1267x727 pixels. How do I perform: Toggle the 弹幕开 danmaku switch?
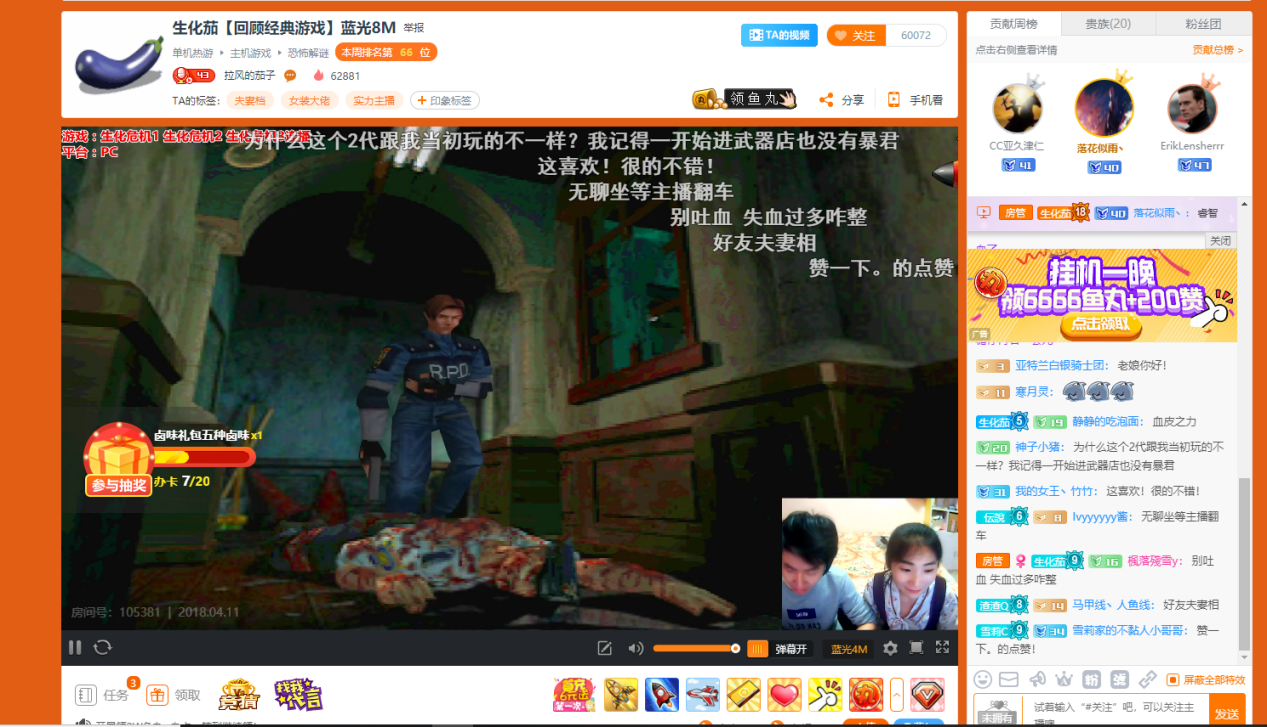pos(779,649)
